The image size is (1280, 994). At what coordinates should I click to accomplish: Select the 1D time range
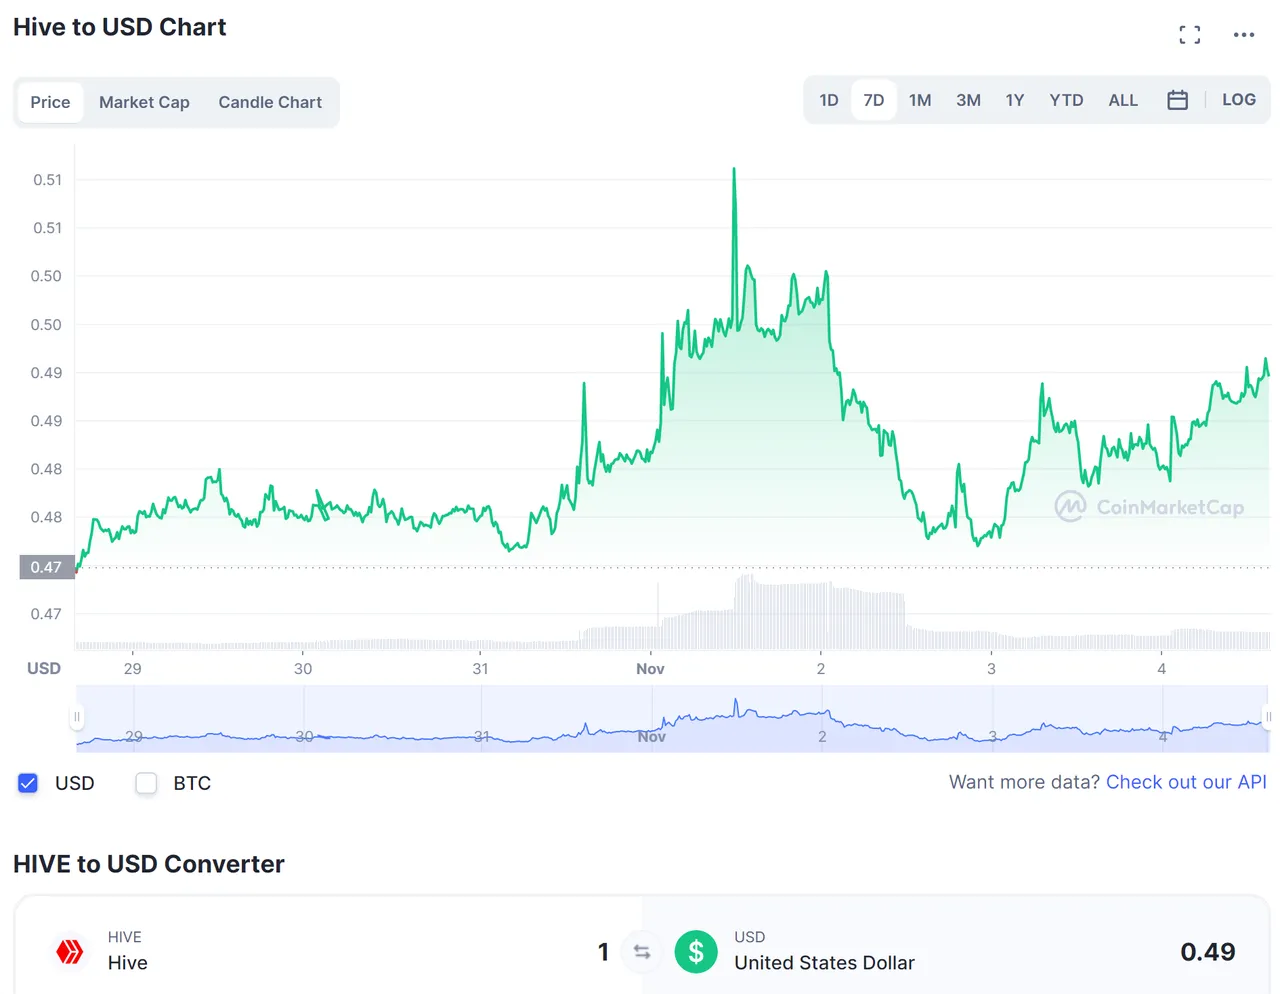[829, 100]
